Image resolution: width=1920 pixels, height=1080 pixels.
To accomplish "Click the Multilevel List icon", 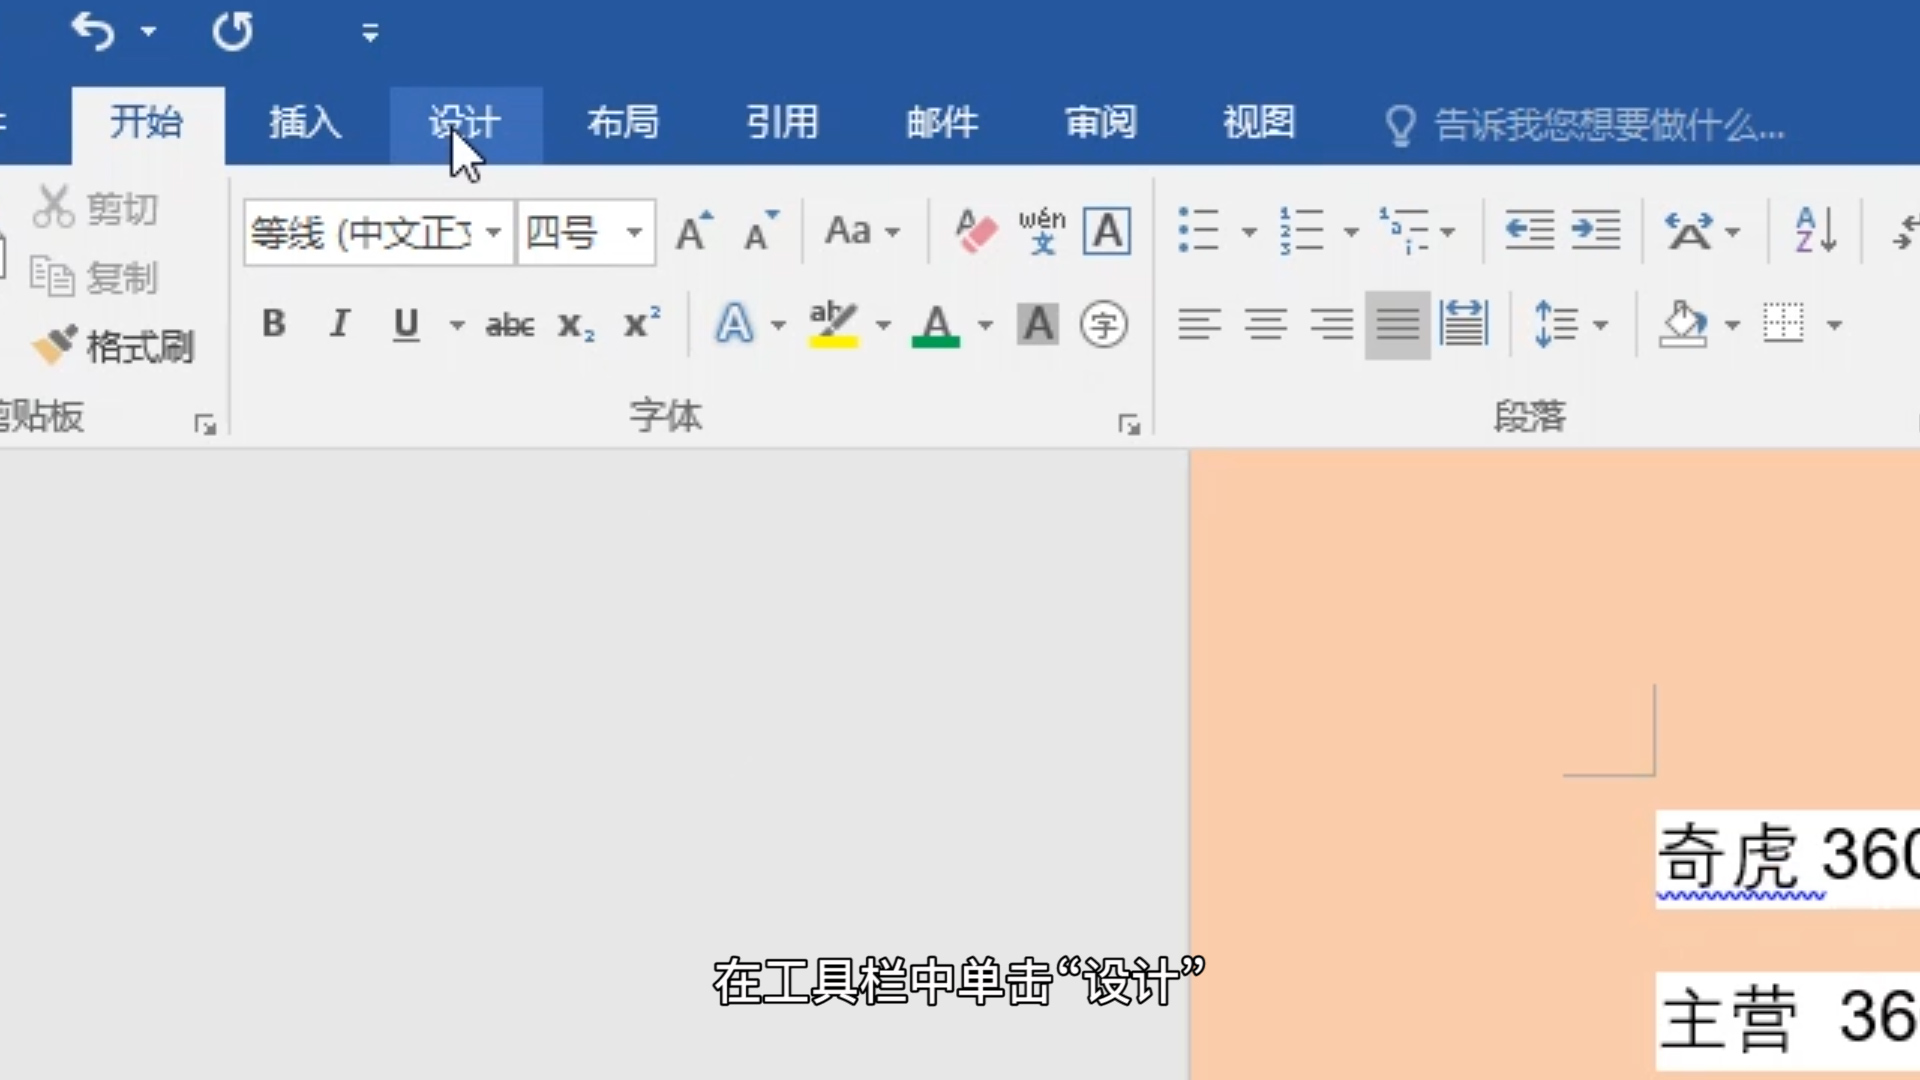I will click(x=1405, y=231).
